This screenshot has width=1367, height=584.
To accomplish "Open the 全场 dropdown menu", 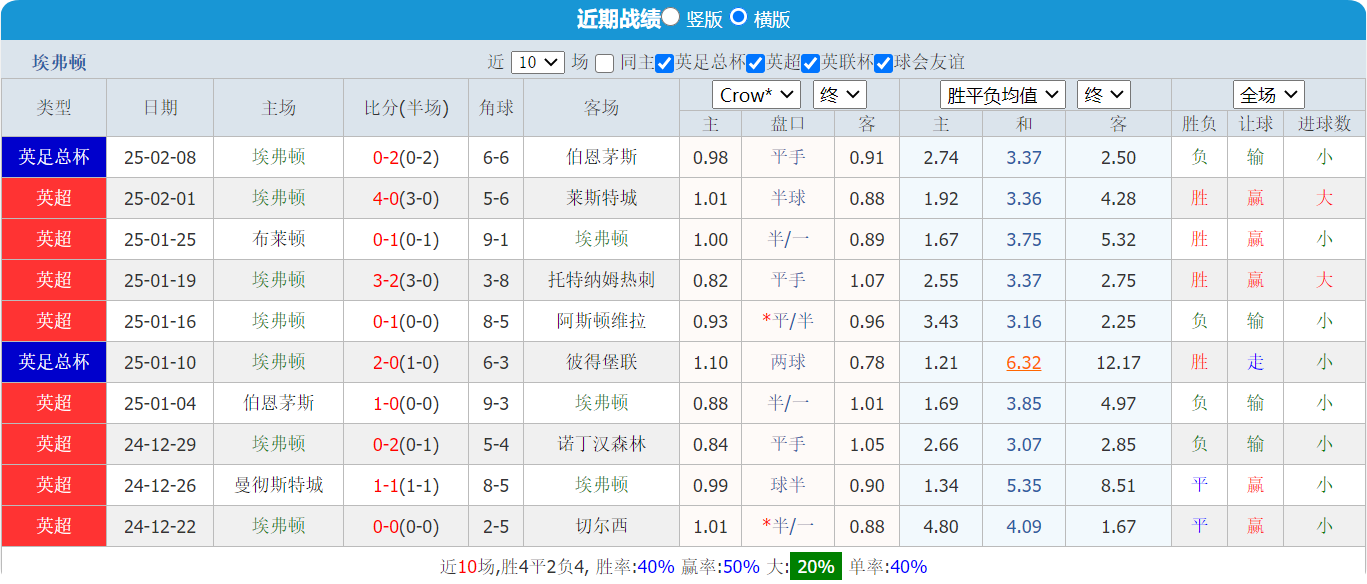I will pyautogui.click(x=1268, y=94).
